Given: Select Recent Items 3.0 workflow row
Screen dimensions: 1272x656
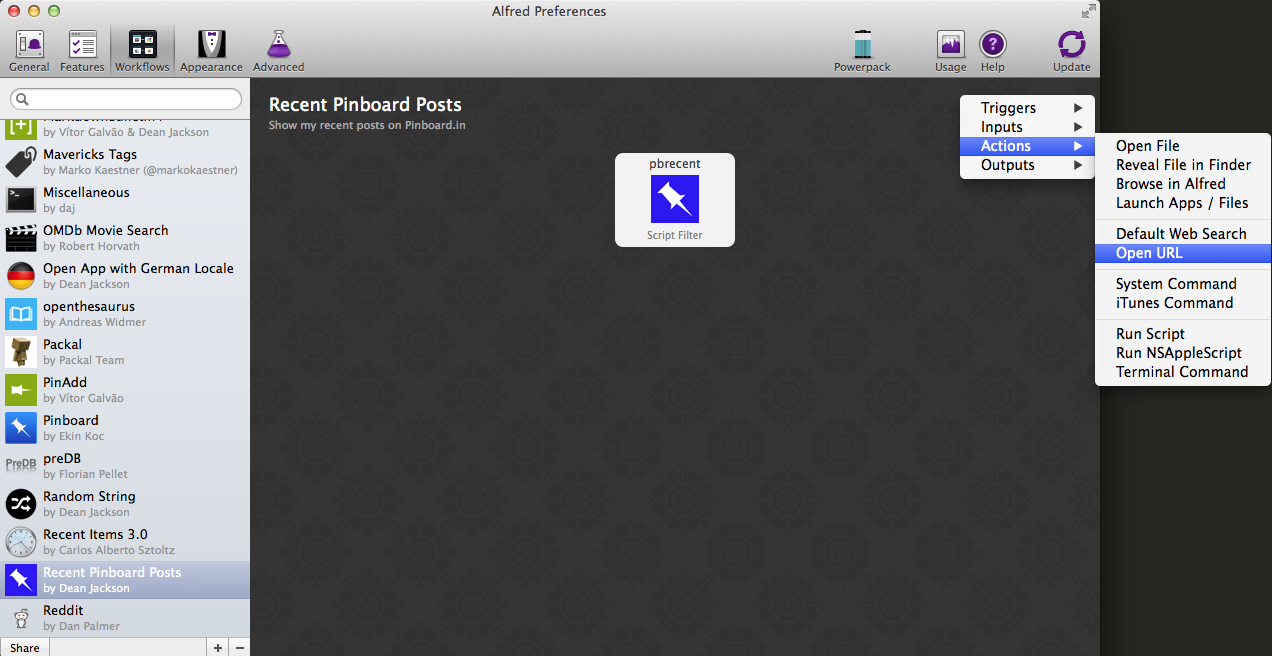Looking at the screenshot, I should 125,542.
